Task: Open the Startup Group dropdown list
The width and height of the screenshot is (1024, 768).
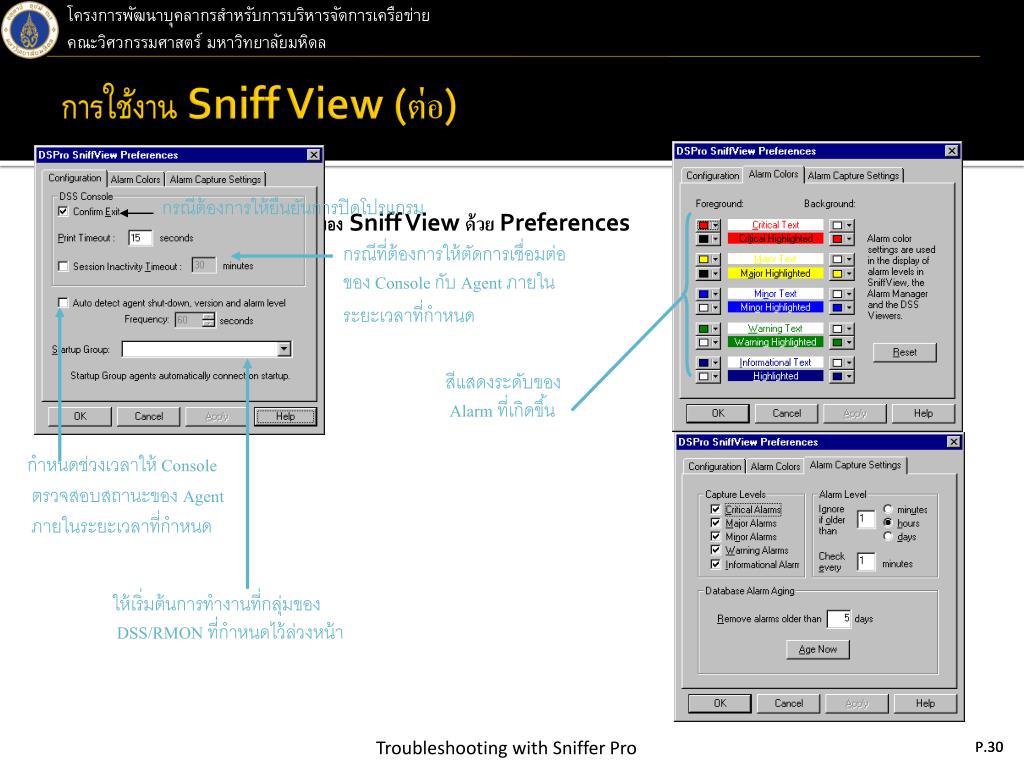Action: click(x=283, y=349)
